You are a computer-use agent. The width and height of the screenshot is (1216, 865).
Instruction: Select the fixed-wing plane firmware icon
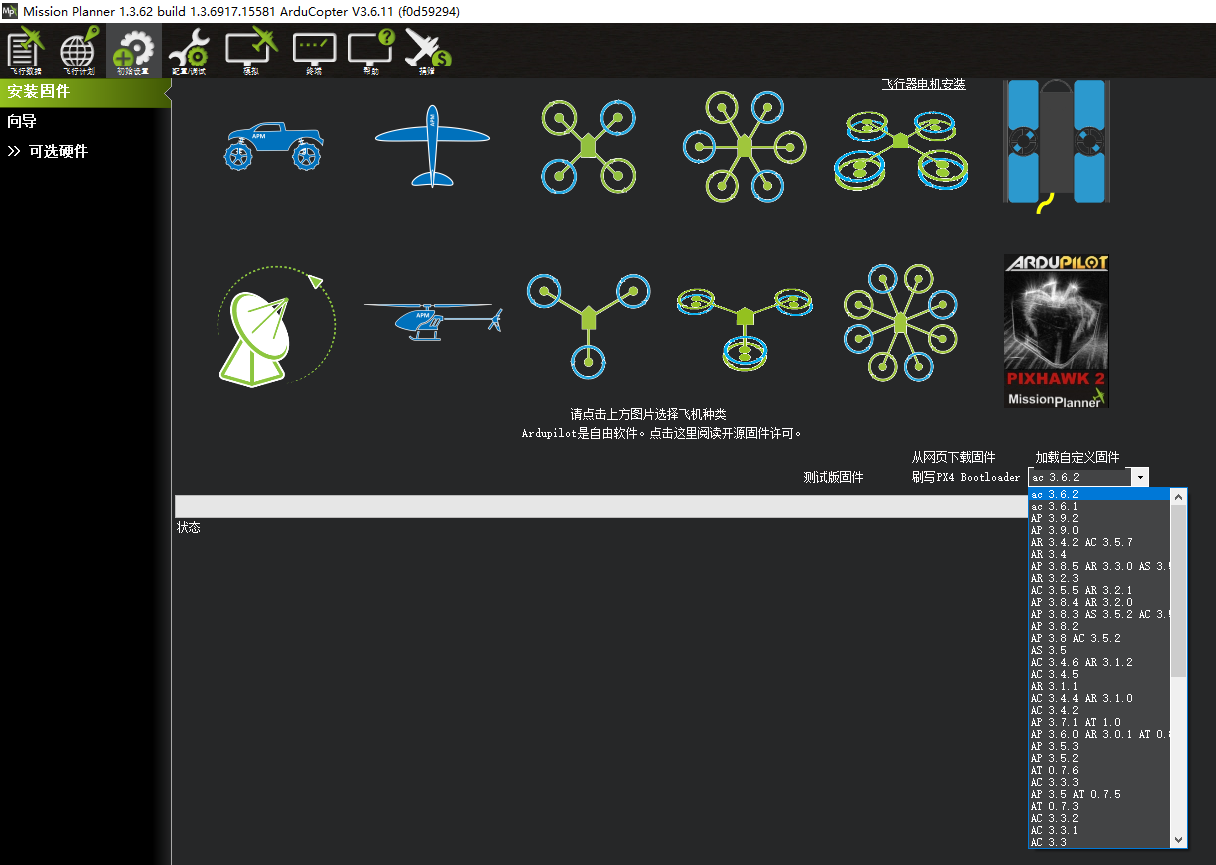[431, 145]
